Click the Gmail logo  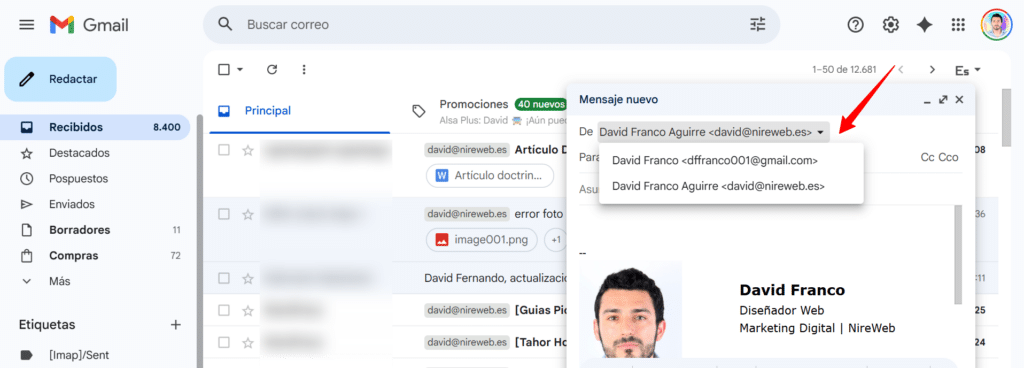click(x=89, y=25)
